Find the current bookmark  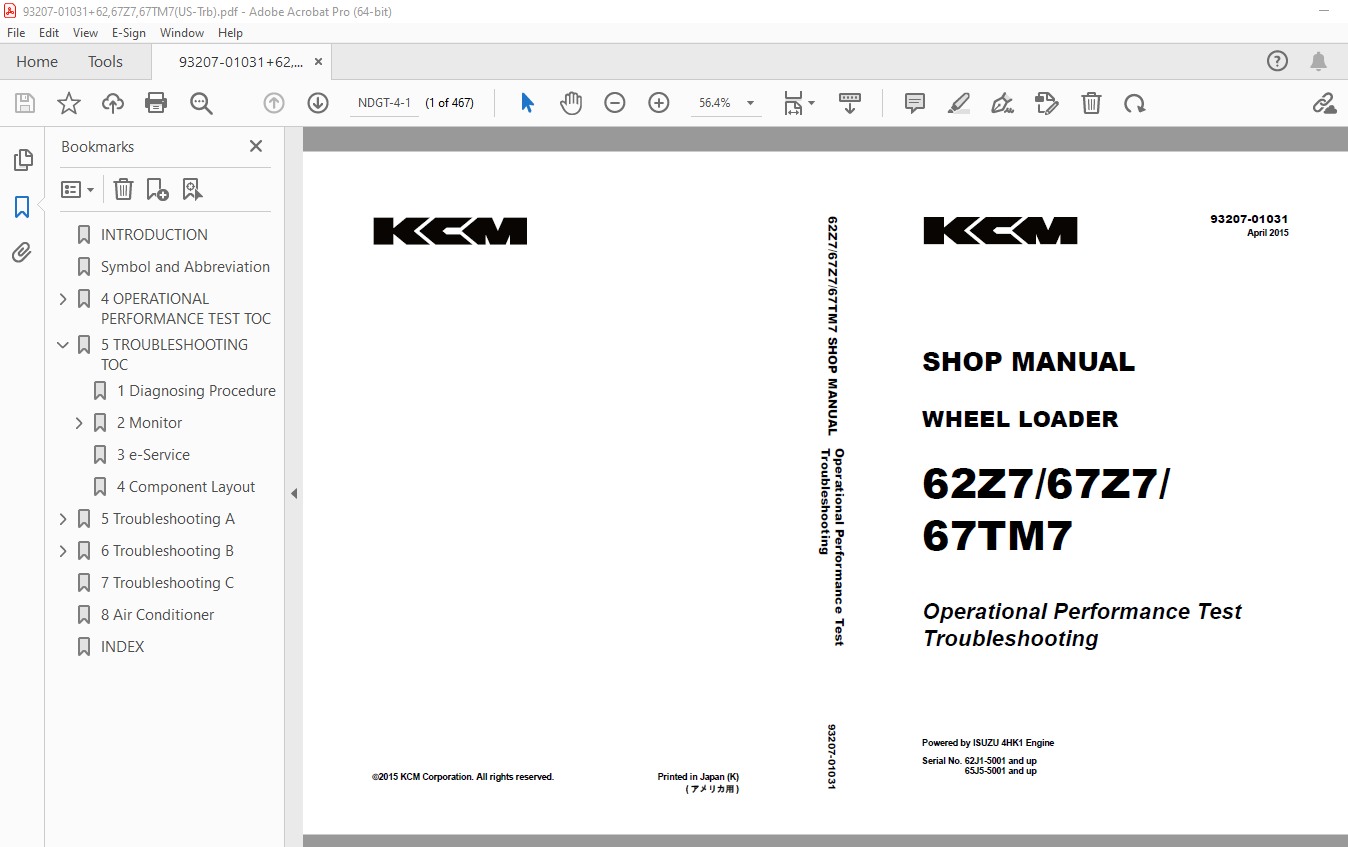coord(192,189)
